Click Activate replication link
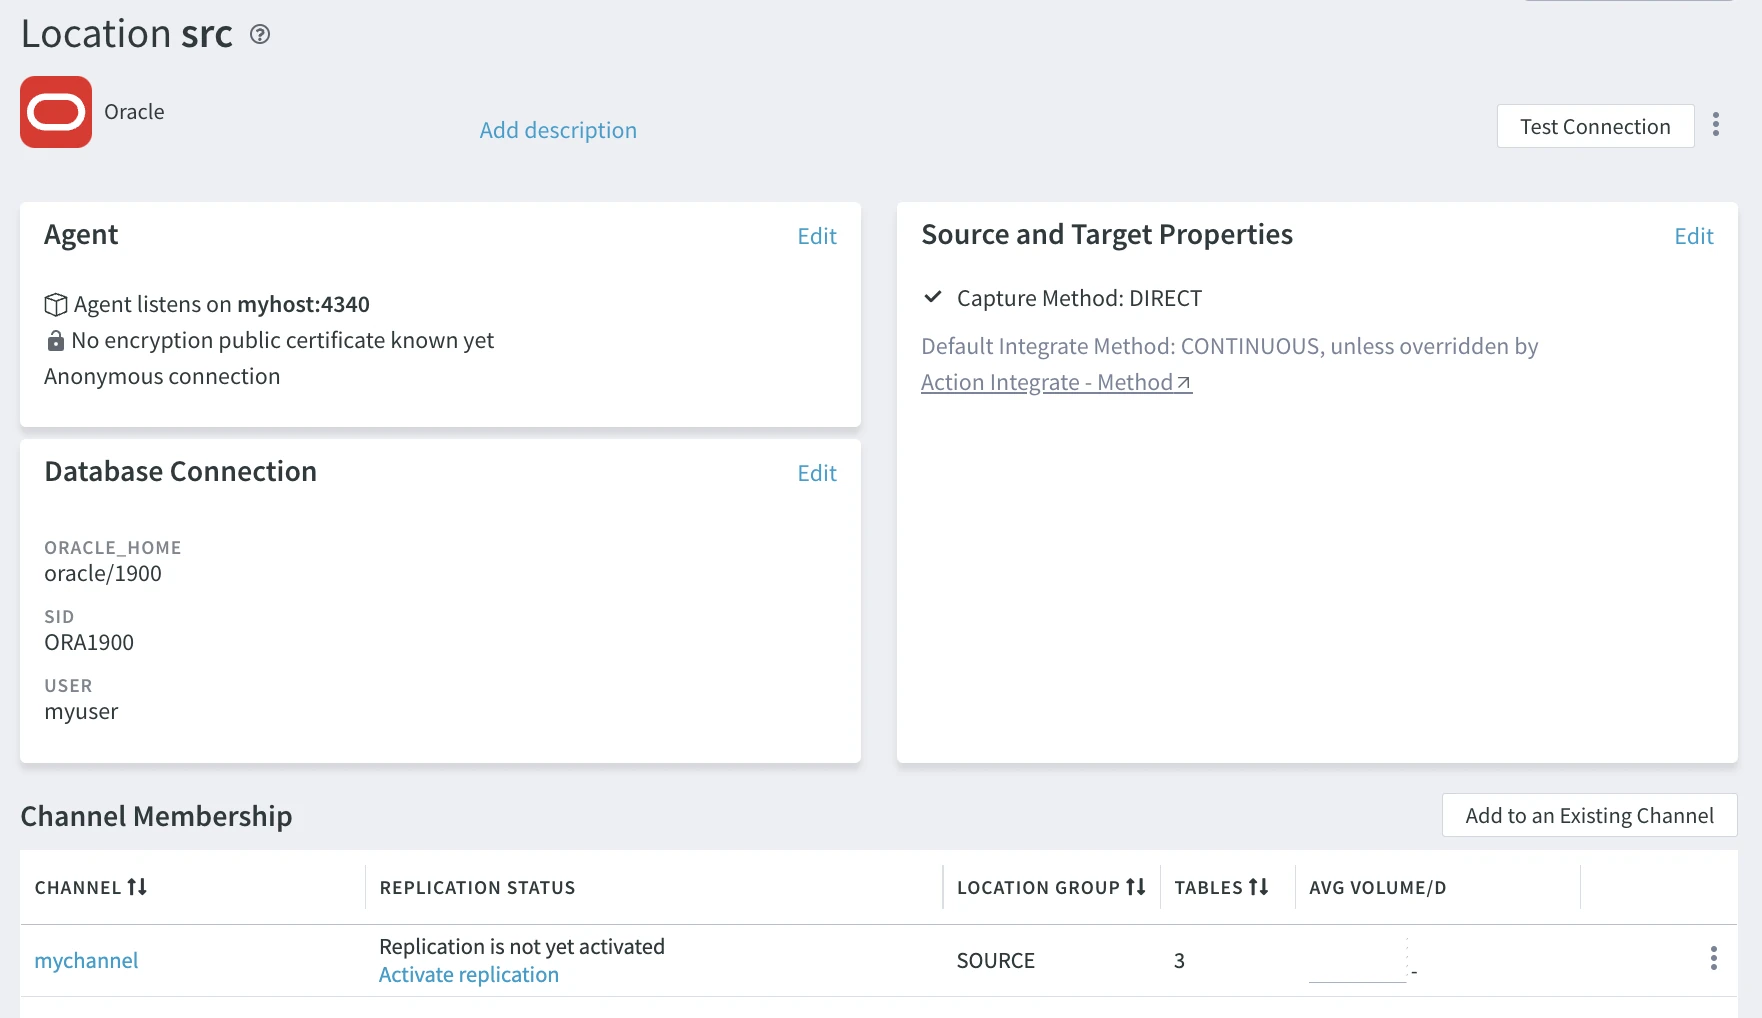Image resolution: width=1762 pixels, height=1018 pixels. (x=468, y=975)
